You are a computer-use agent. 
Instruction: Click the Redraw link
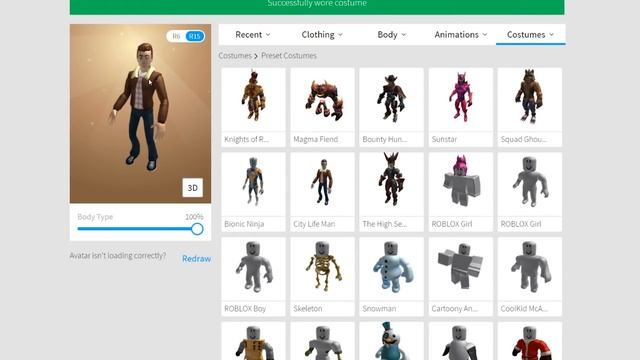pos(196,259)
